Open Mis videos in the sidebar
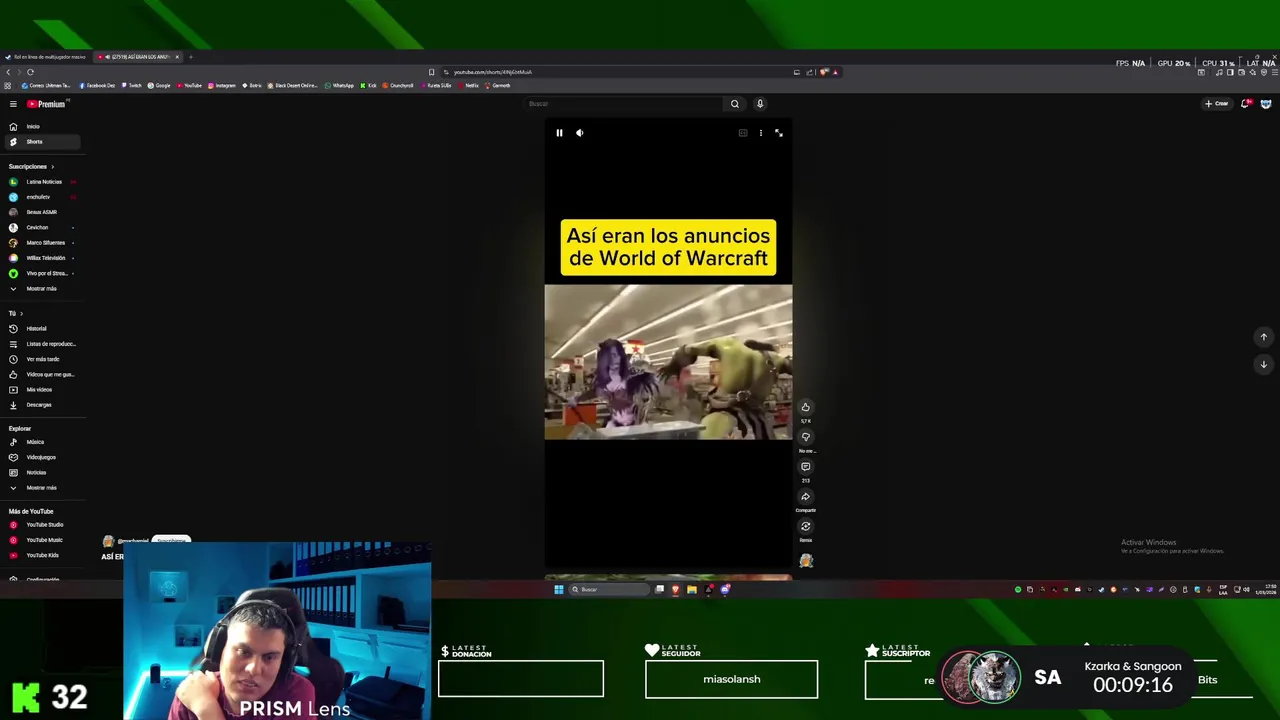Screen dimensions: 1280x720 click(x=40, y=390)
